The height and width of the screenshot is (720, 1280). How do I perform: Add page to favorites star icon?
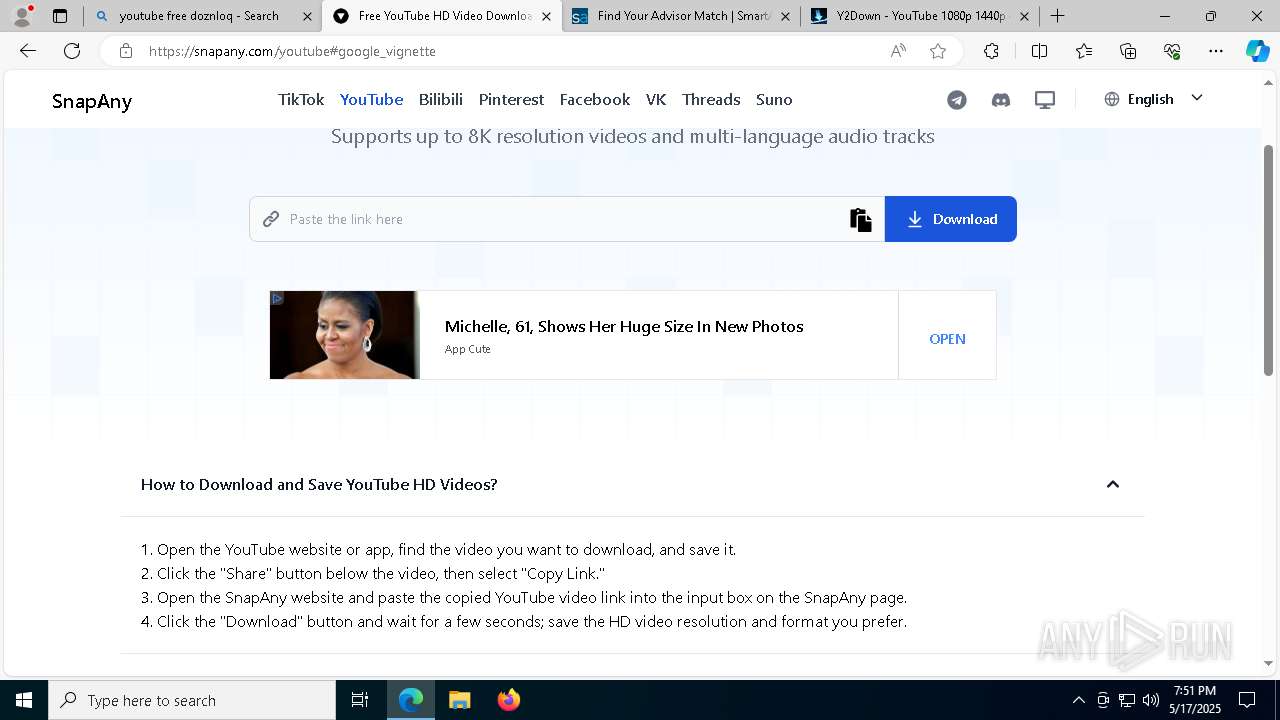point(938,51)
